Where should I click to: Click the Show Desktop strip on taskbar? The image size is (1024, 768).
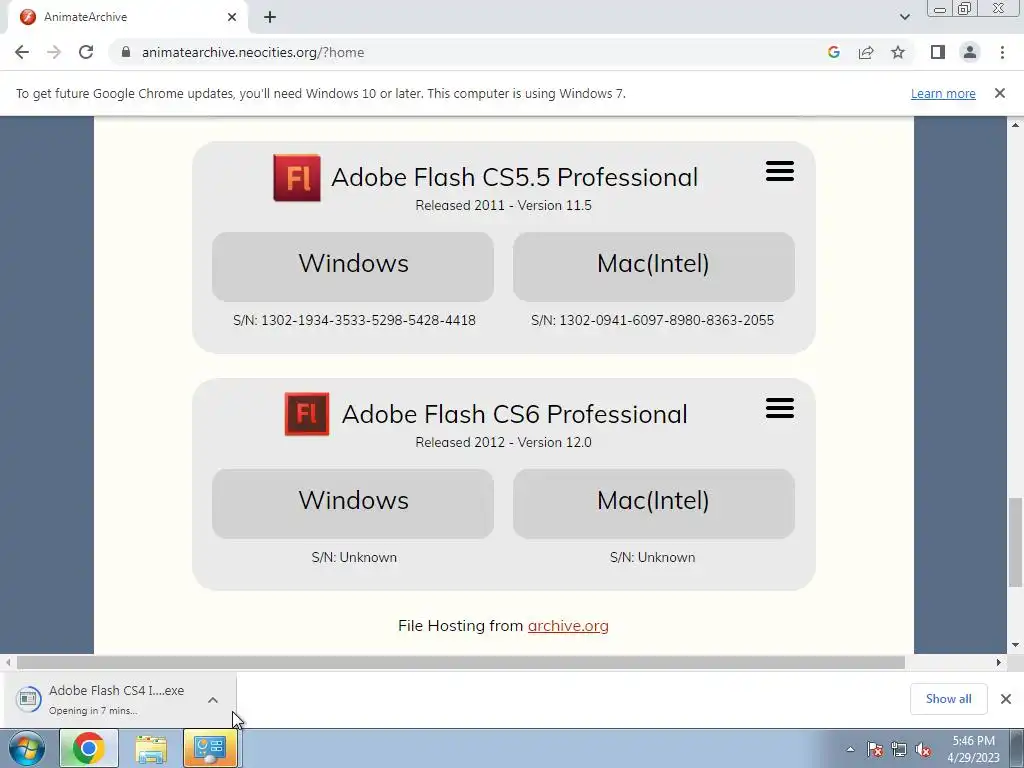pyautogui.click(x=1017, y=748)
